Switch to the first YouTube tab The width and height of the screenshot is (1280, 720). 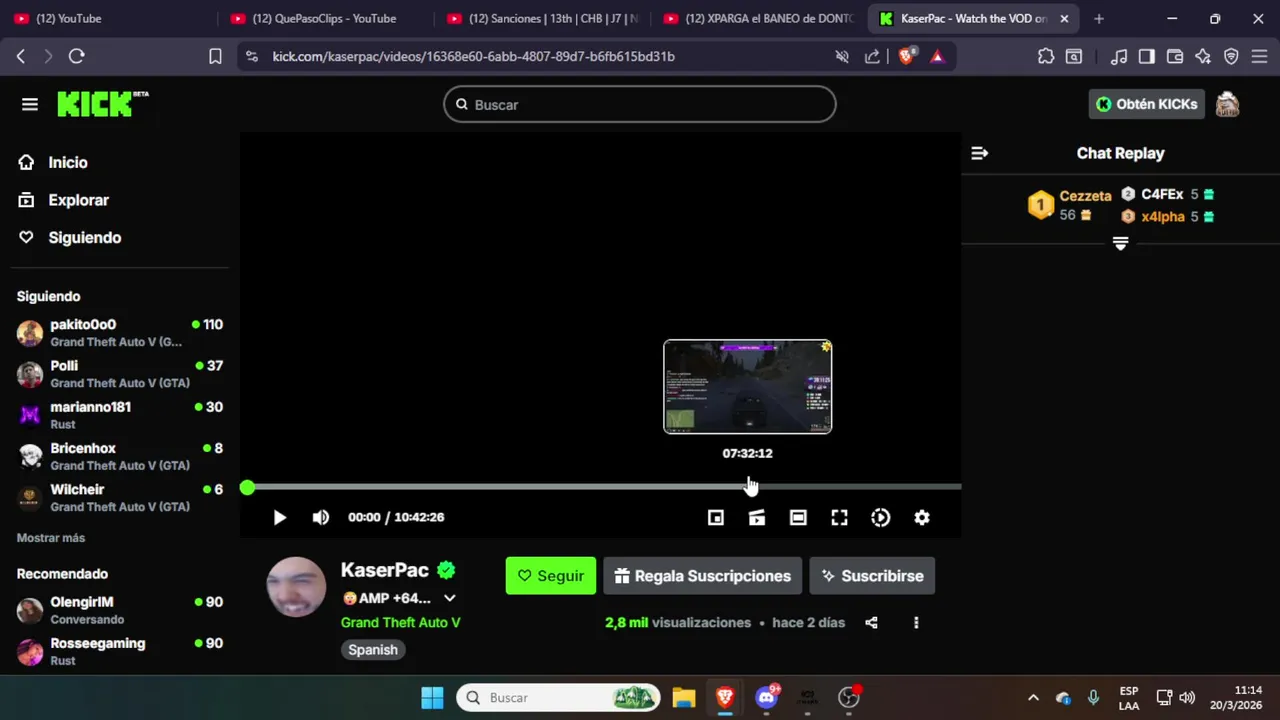click(x=107, y=18)
